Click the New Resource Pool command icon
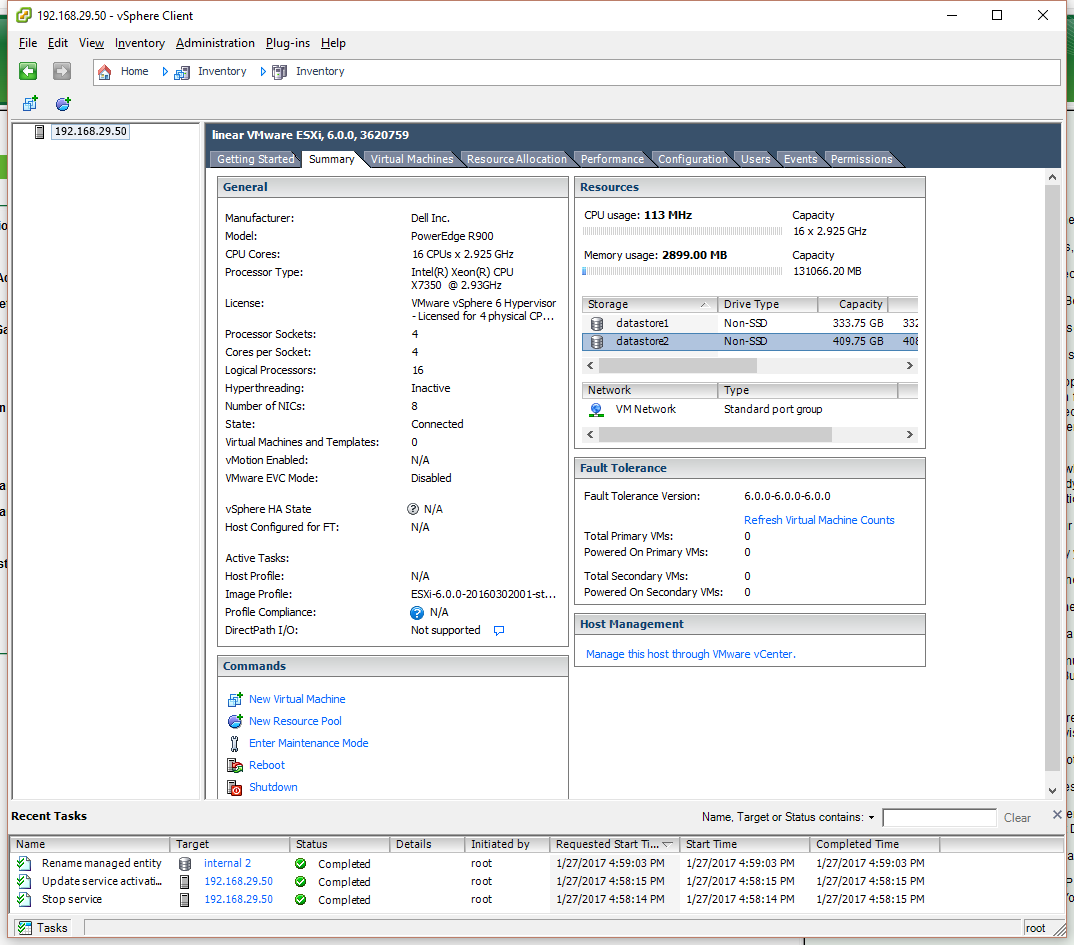Viewport: 1074px width, 945px height. tap(235, 721)
